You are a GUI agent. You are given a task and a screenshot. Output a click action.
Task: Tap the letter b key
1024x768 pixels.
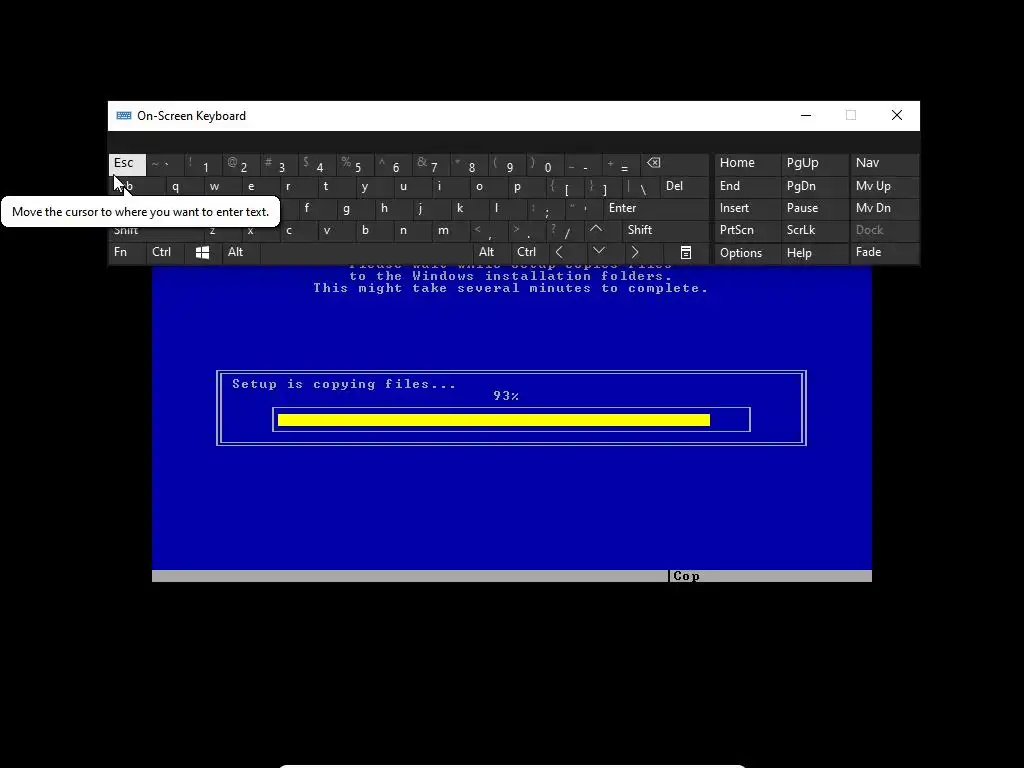coord(374,230)
